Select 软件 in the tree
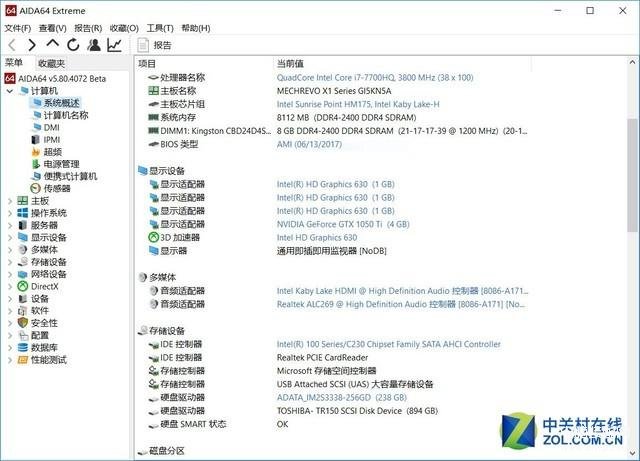 click(x=40, y=311)
